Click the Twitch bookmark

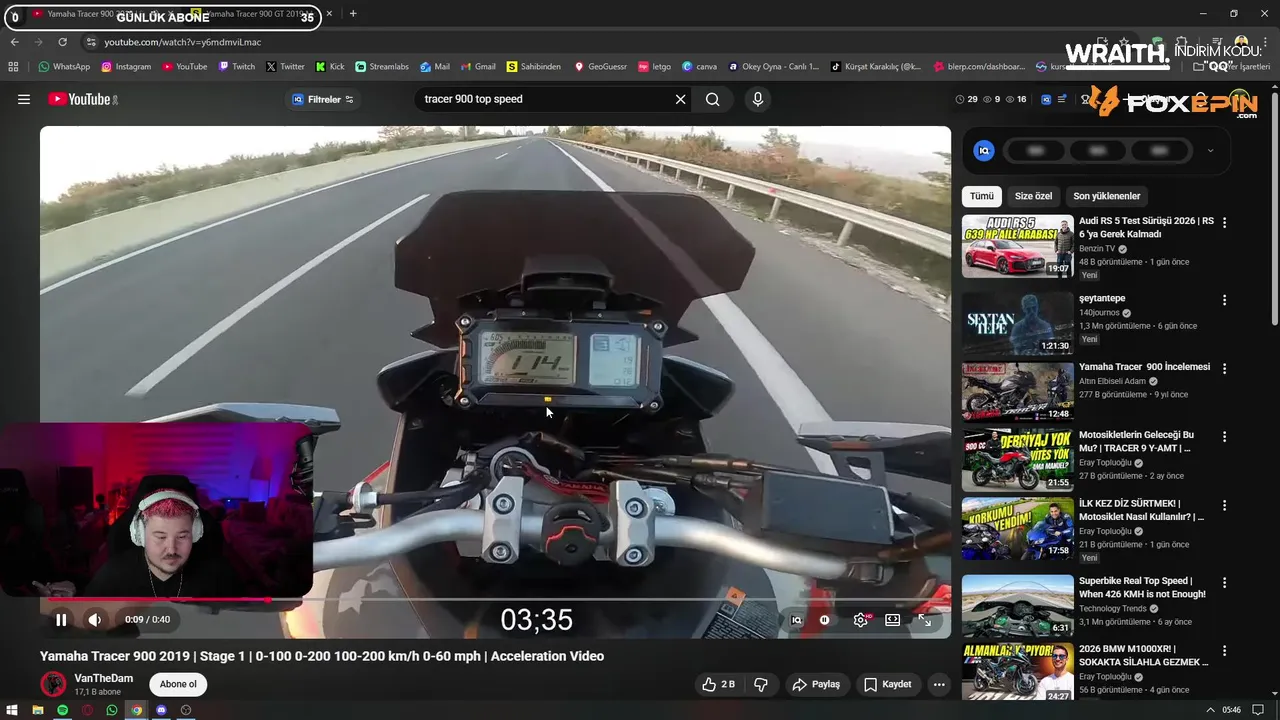coord(236,67)
